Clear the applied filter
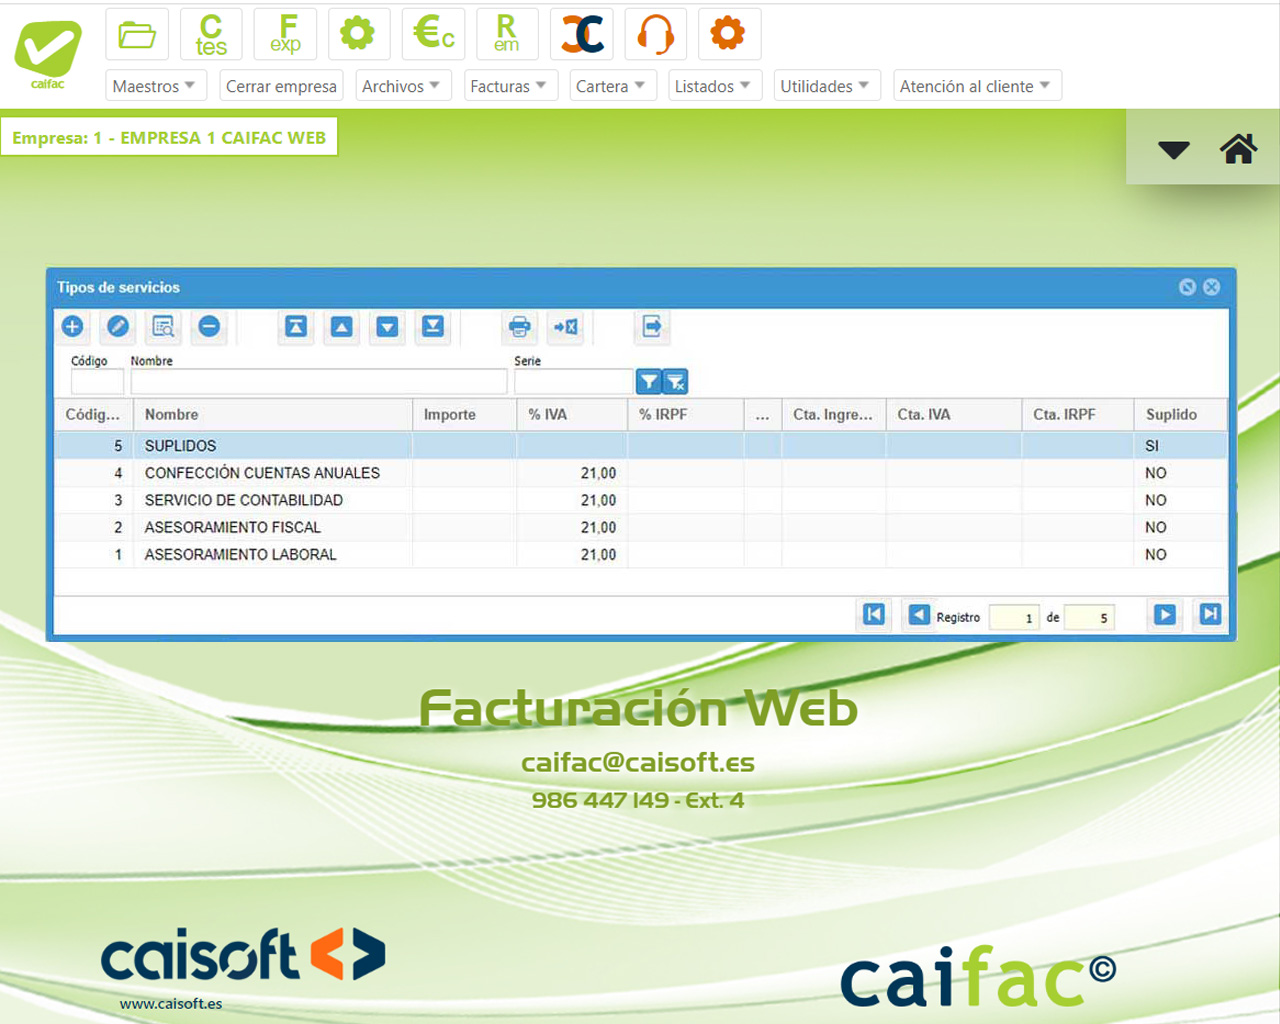This screenshot has width=1280, height=1024. [x=676, y=381]
